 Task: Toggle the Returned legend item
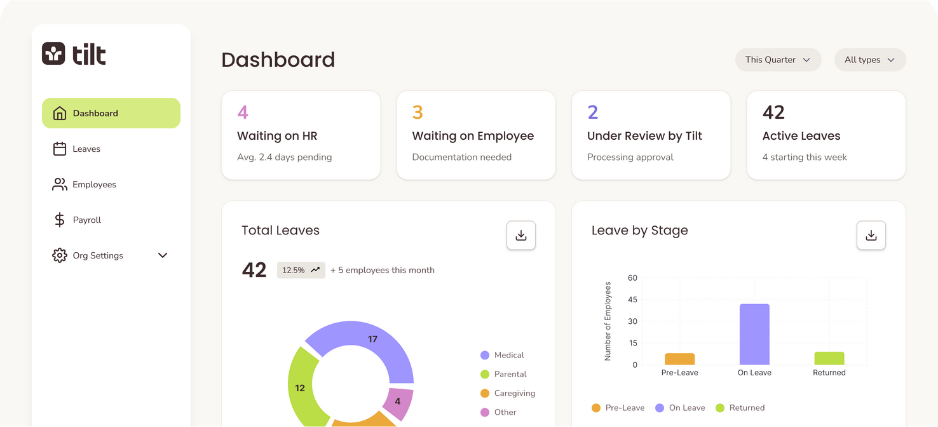pos(740,408)
